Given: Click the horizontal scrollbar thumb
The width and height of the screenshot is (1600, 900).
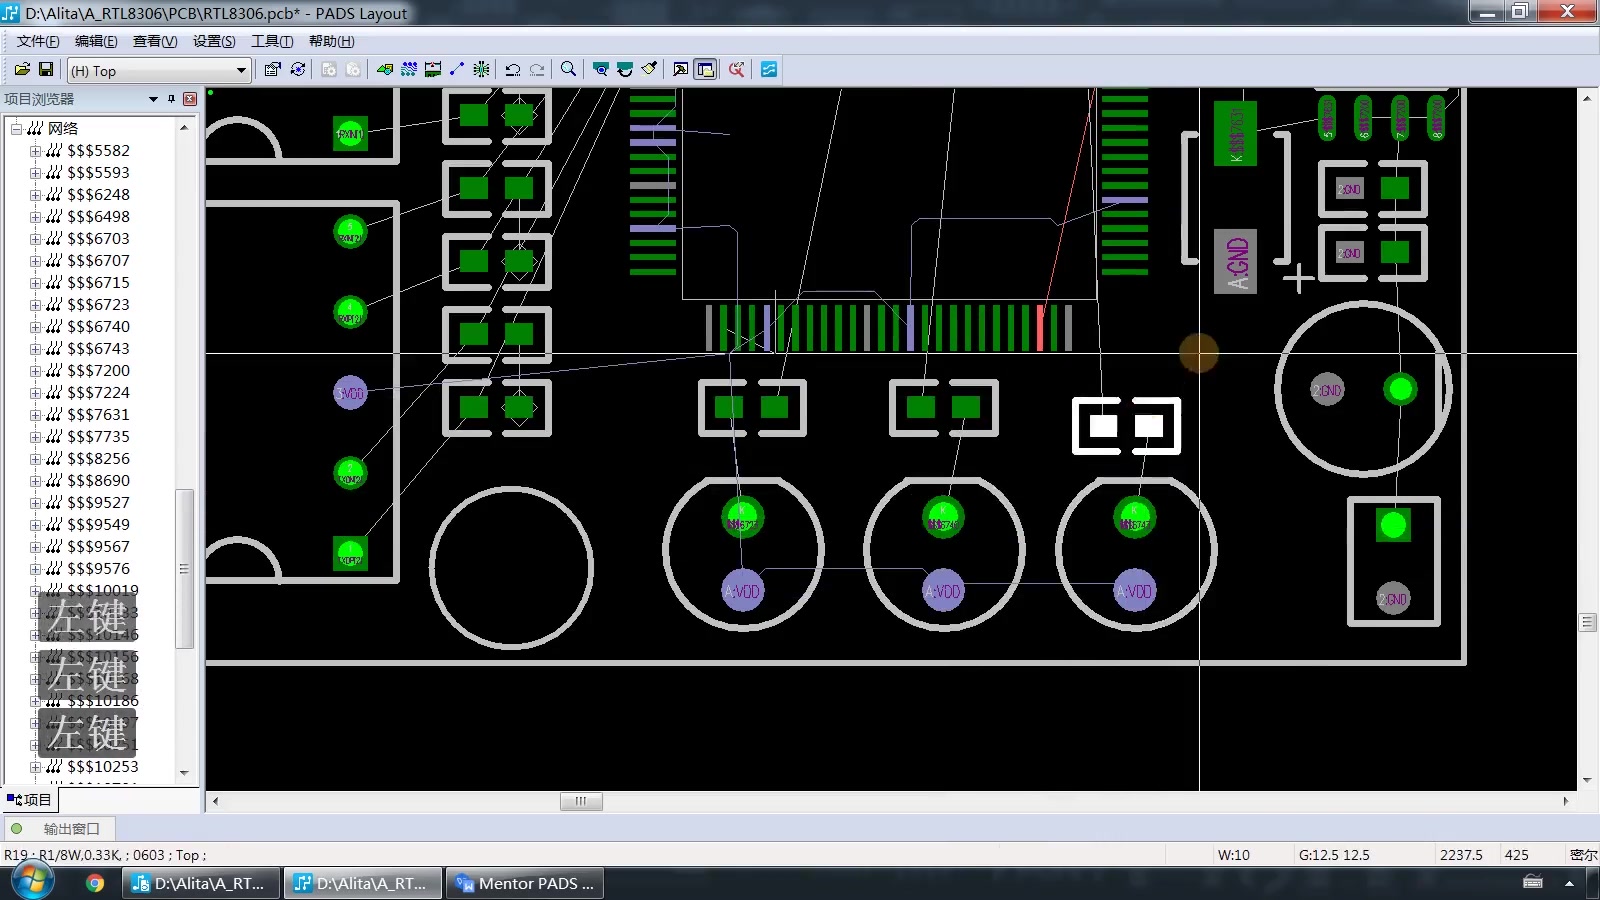Looking at the screenshot, I should click(x=581, y=801).
